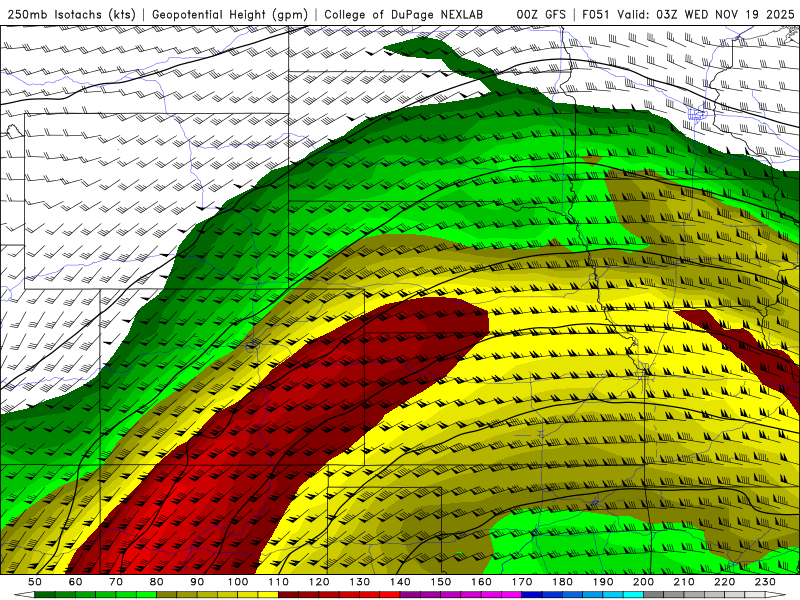The width and height of the screenshot is (800, 600).
Task: Click the '120' value on the color scale
Action: [x=319, y=582]
